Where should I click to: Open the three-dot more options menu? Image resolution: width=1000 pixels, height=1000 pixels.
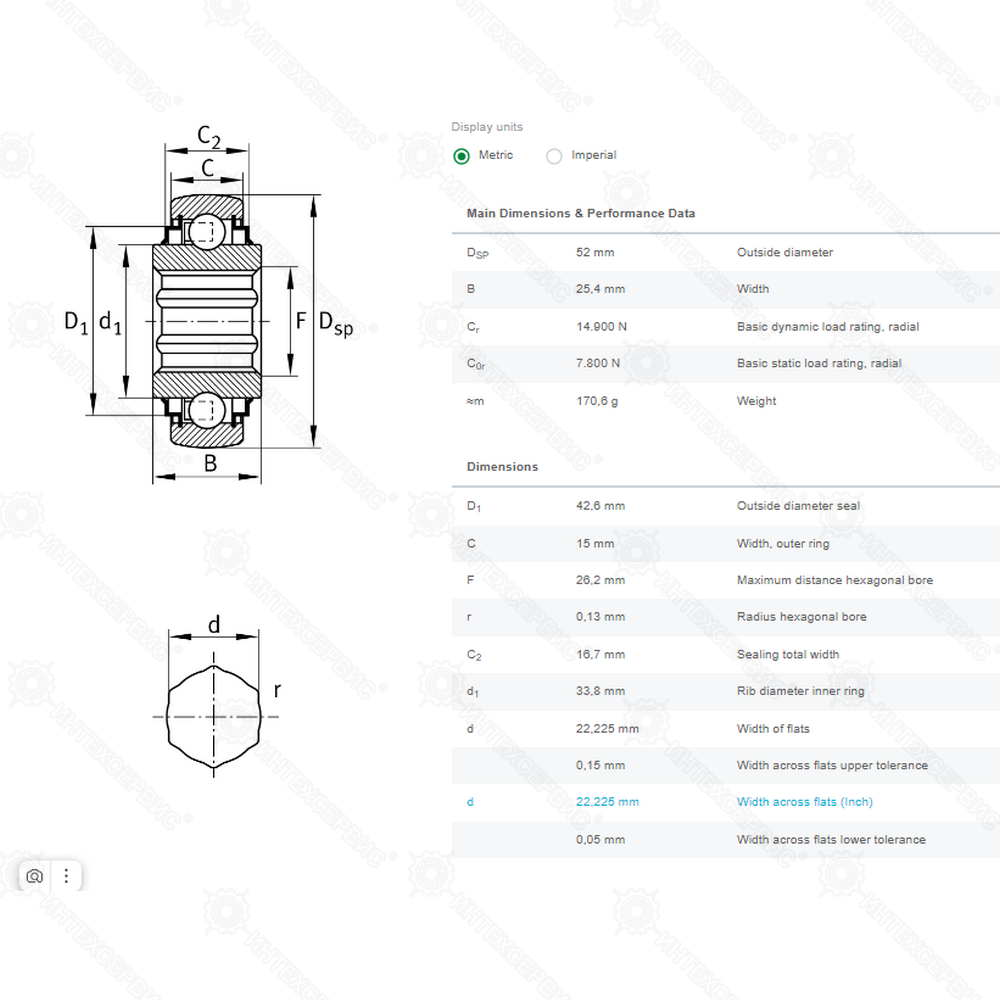66,876
